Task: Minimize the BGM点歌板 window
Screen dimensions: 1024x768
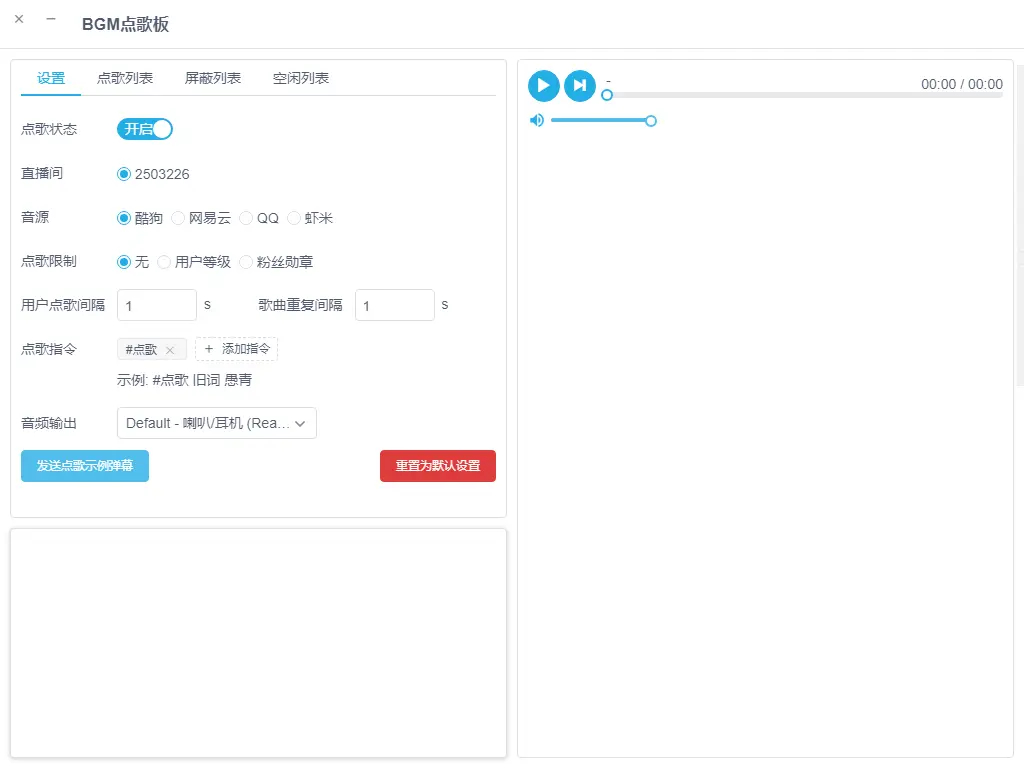Action: (51, 19)
